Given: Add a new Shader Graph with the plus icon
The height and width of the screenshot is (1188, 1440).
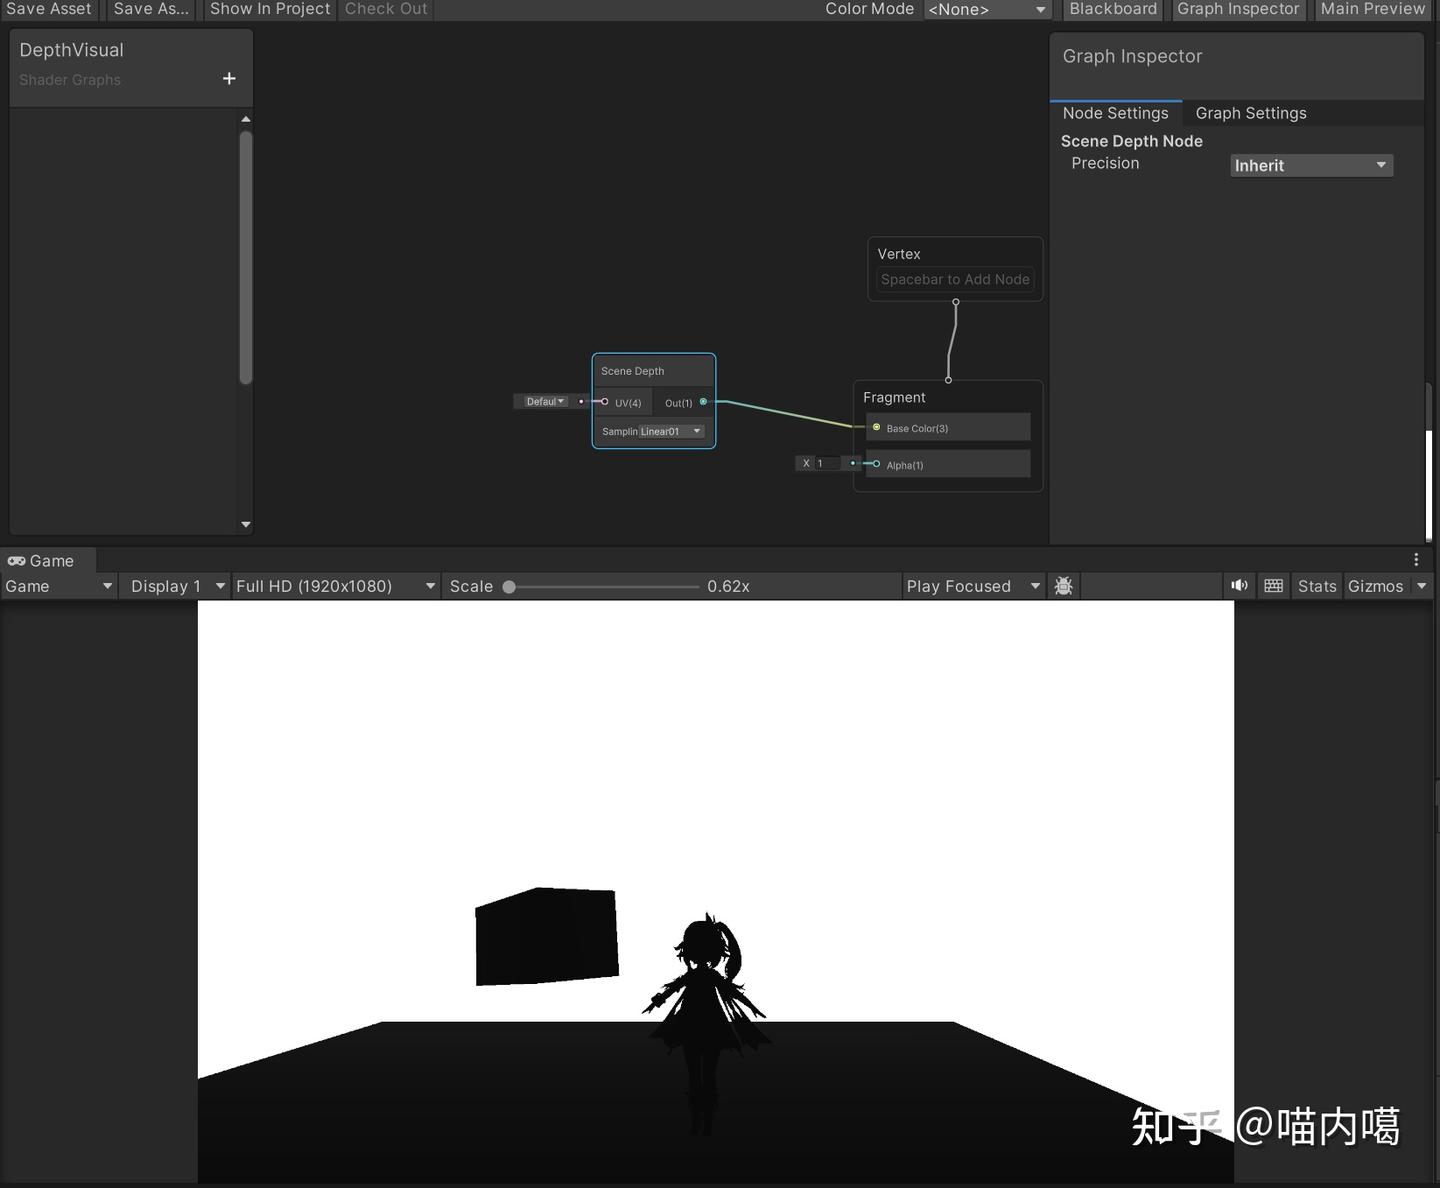Looking at the screenshot, I should [x=228, y=78].
